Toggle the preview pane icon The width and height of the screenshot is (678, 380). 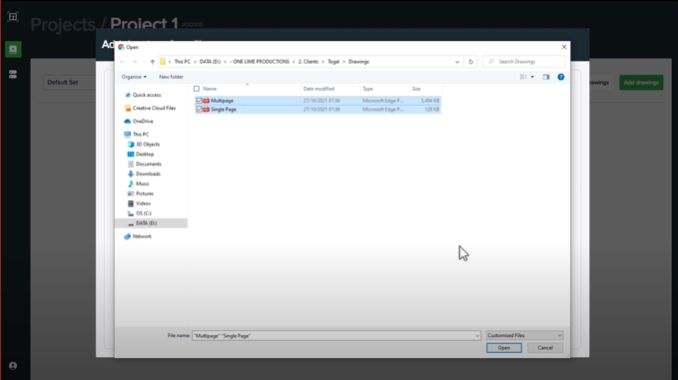click(546, 77)
